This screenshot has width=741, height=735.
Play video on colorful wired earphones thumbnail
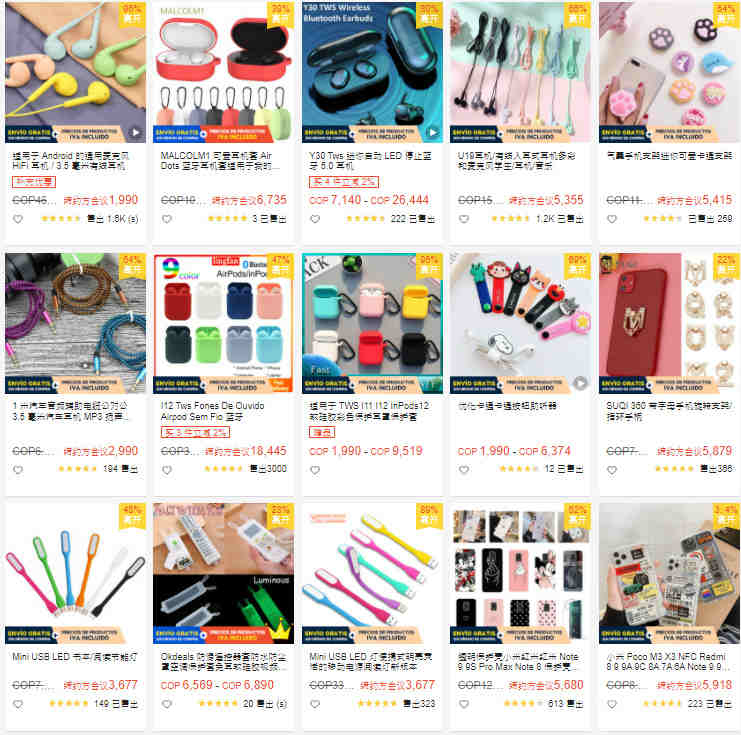click(x=135, y=132)
